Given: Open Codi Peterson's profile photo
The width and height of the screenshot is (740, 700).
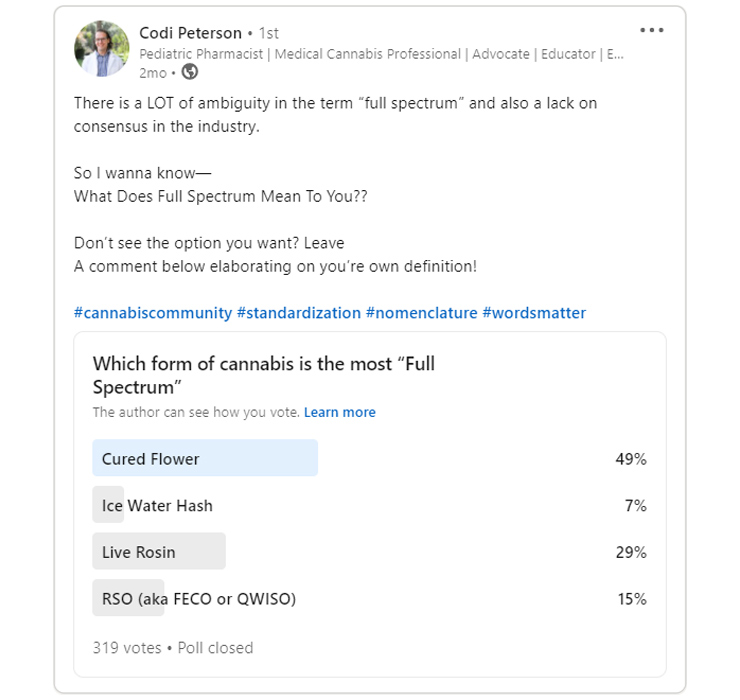Looking at the screenshot, I should point(102,49).
